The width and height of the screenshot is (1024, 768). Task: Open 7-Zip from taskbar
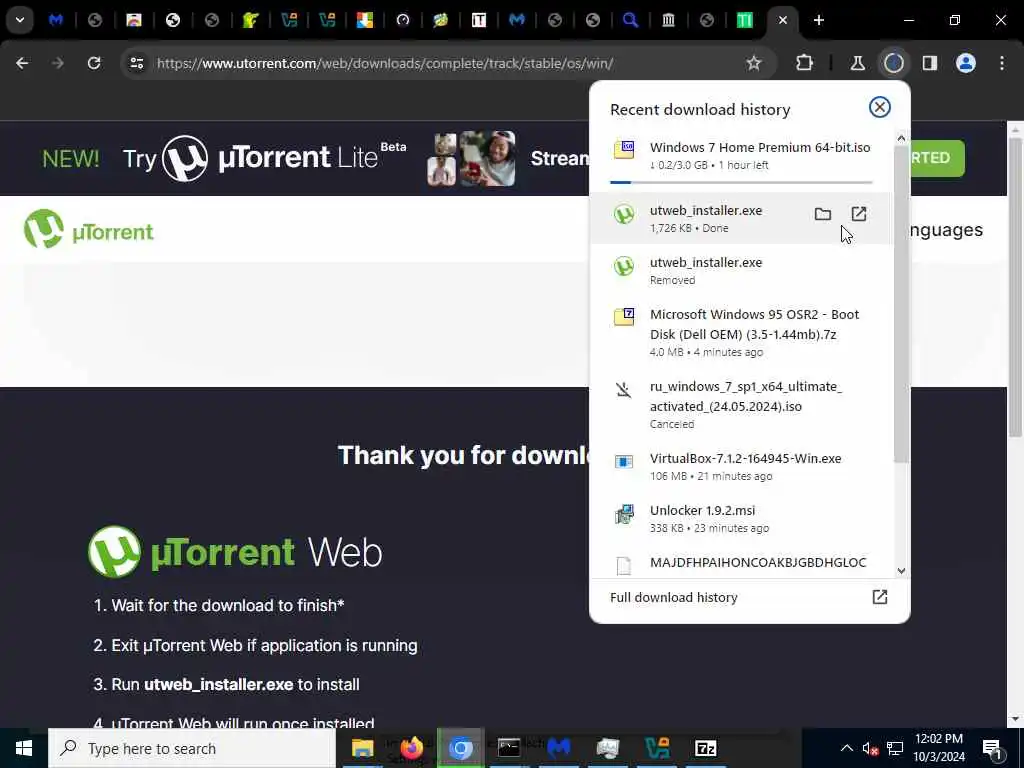pos(705,748)
